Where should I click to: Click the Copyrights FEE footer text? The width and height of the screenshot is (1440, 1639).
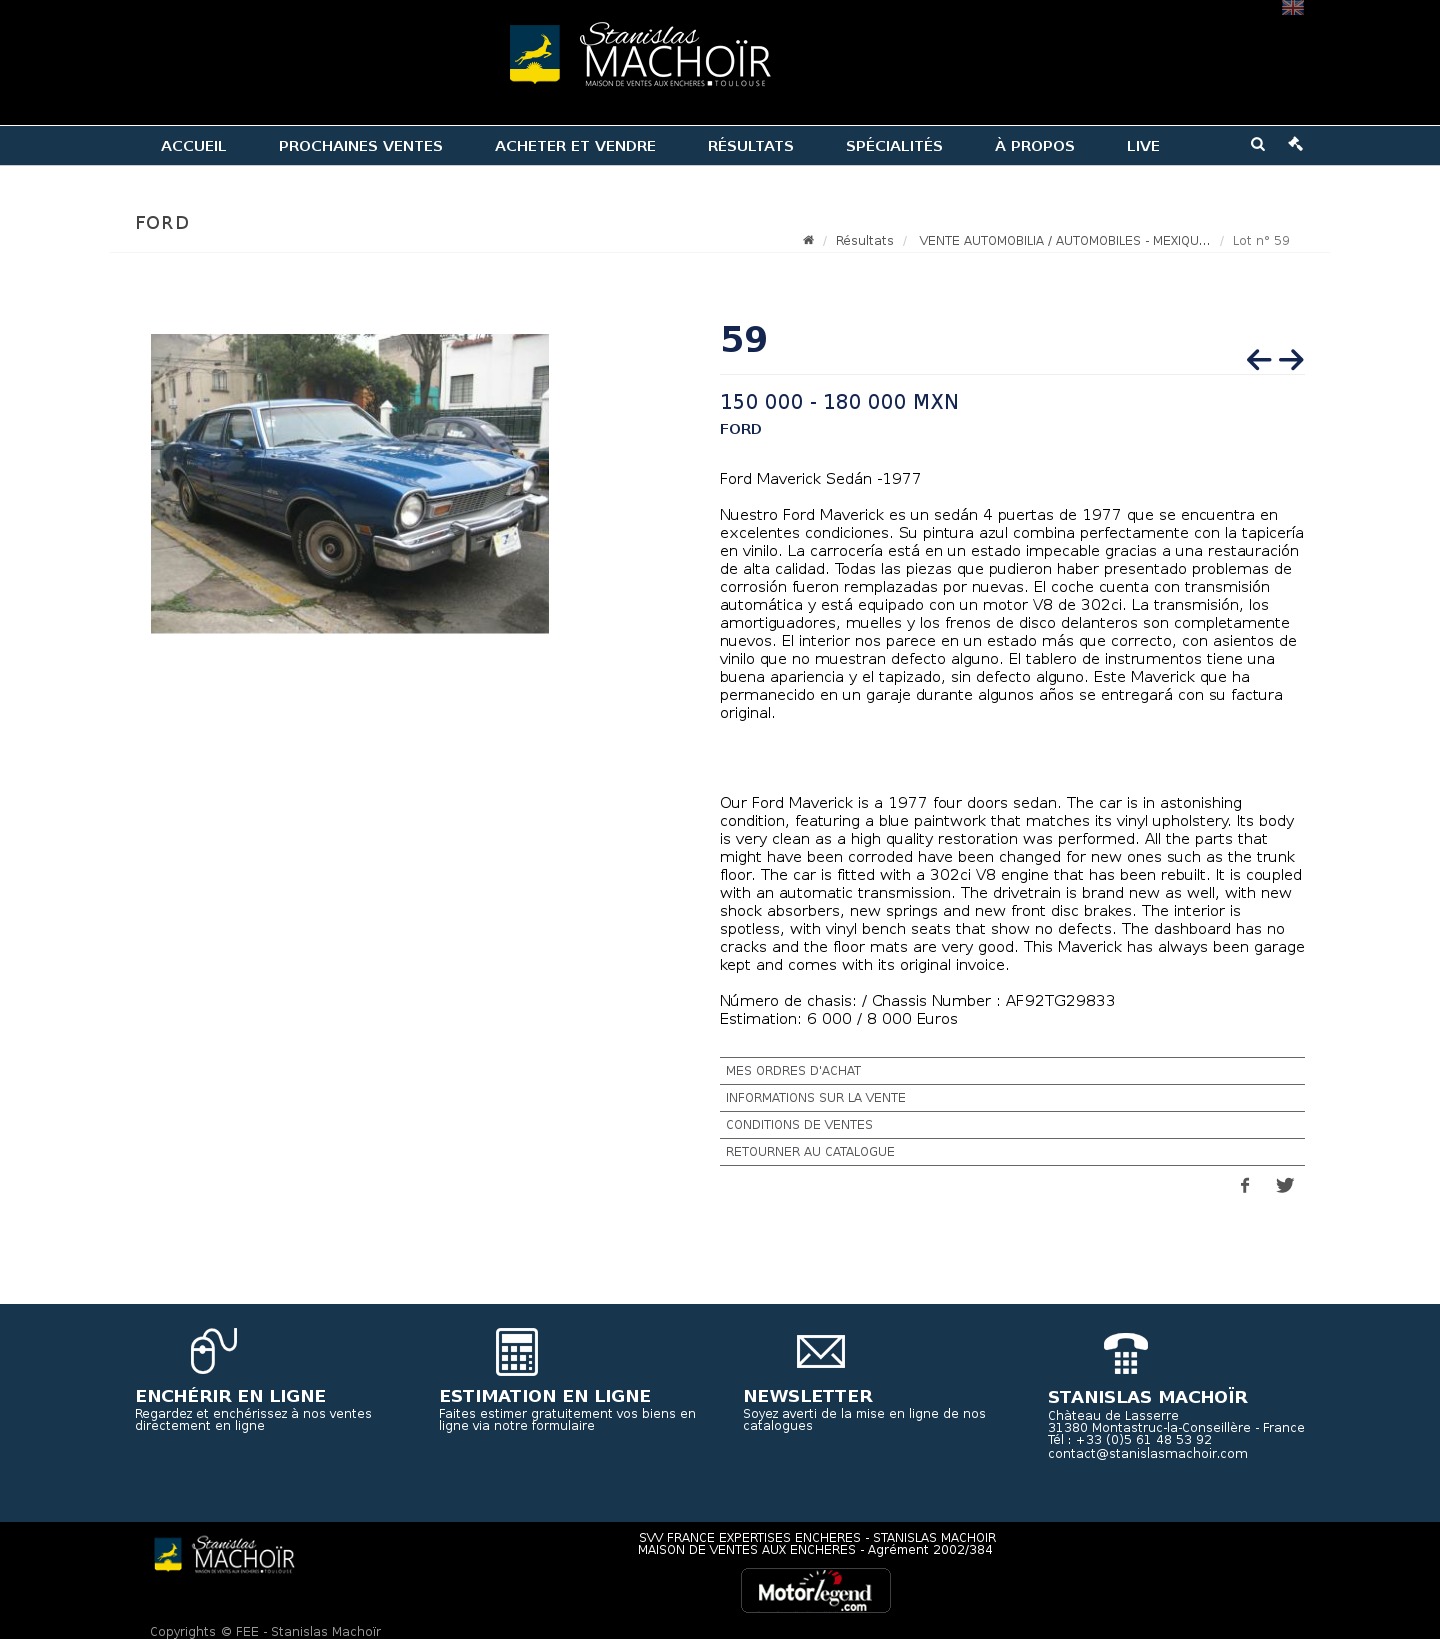tap(266, 1632)
